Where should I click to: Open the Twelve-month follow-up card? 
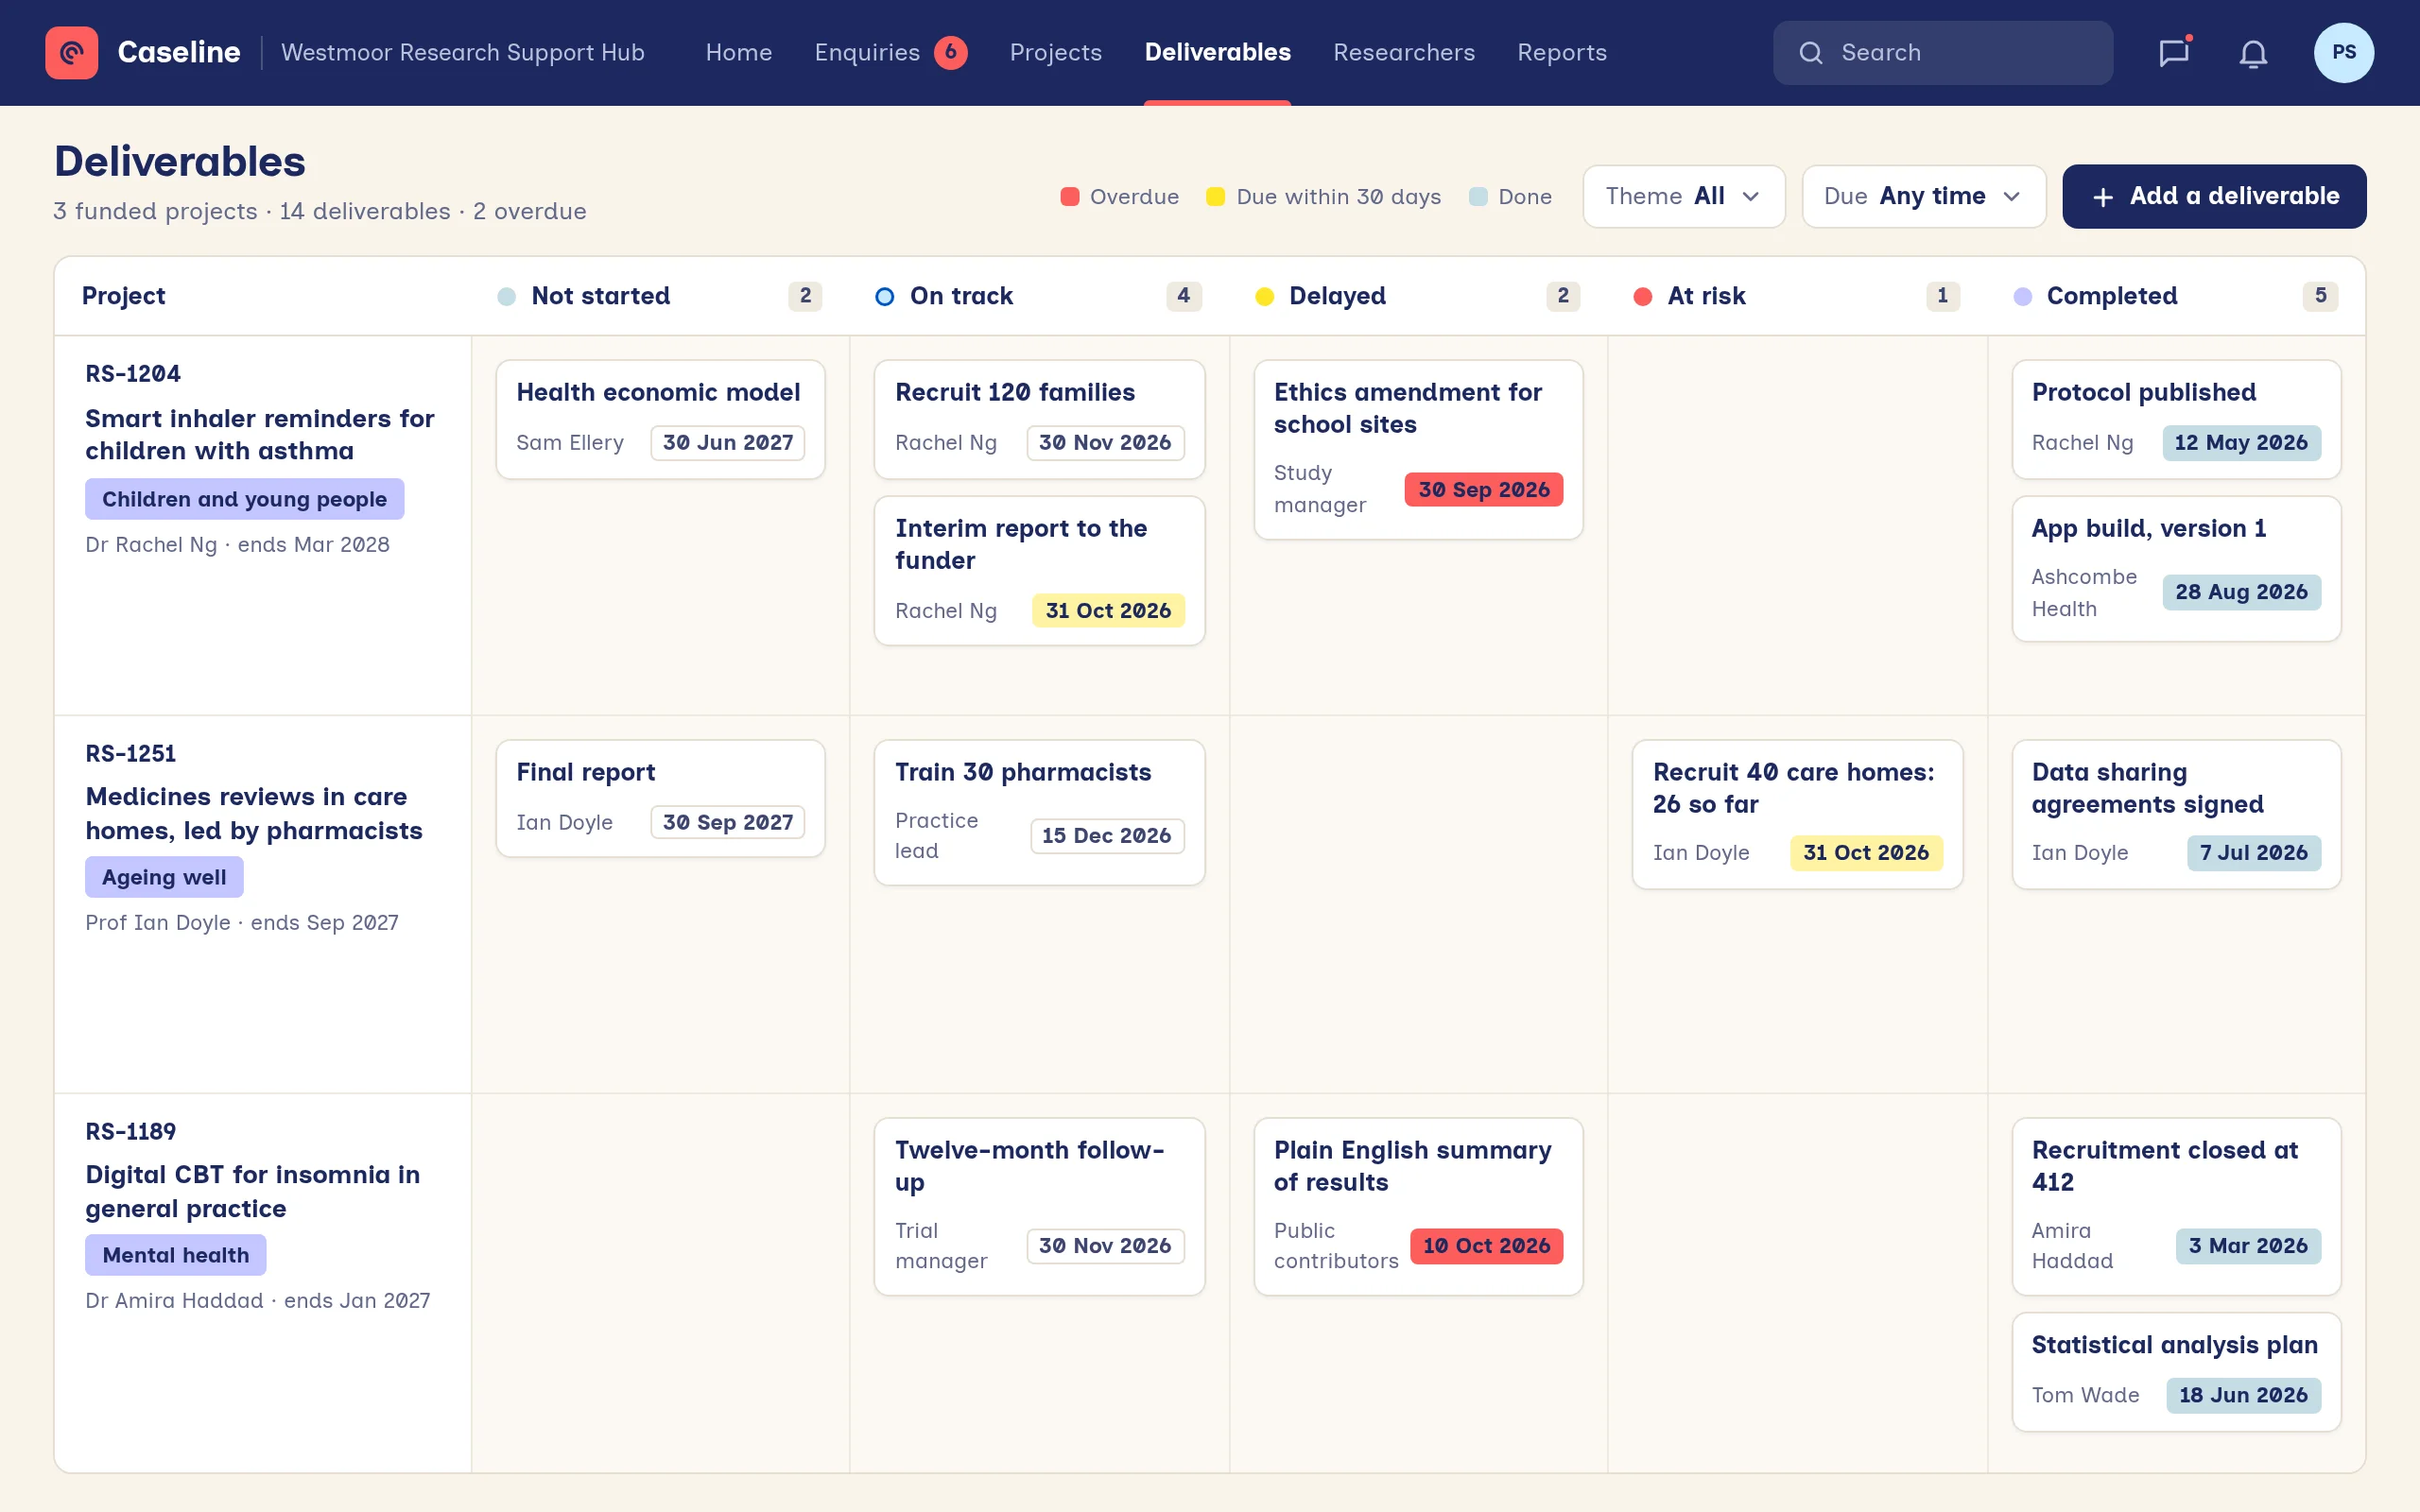coord(1039,1206)
